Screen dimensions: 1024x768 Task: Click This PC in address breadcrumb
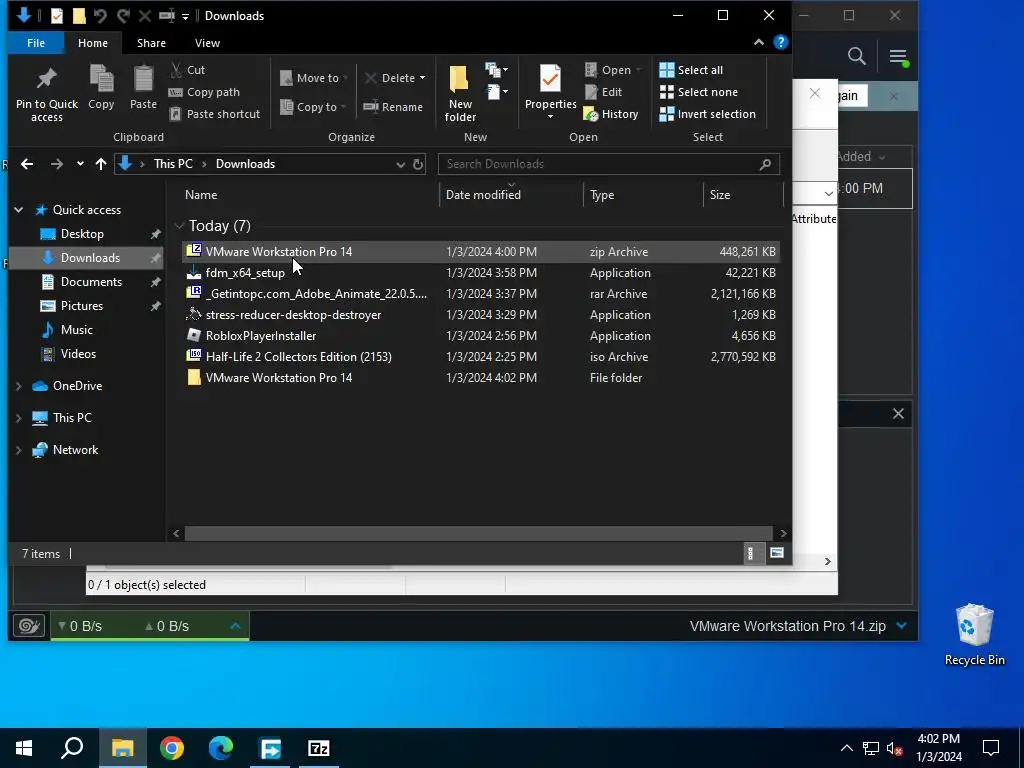pyautogui.click(x=173, y=164)
